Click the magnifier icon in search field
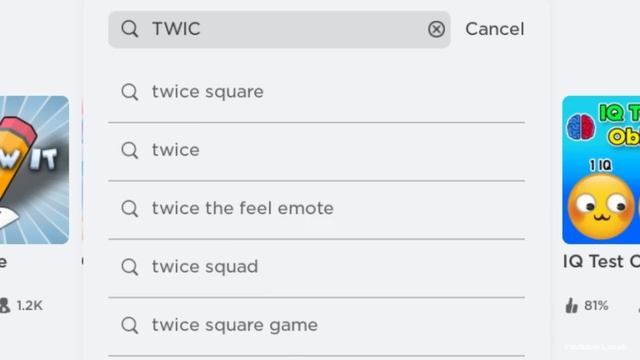The image size is (640, 360). (130, 29)
